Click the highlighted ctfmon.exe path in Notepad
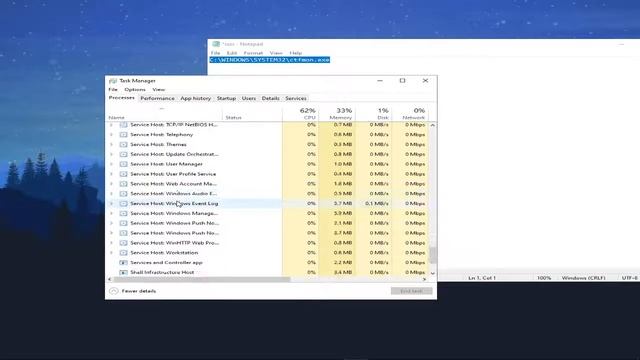This screenshot has height=360, width=640. (270, 60)
